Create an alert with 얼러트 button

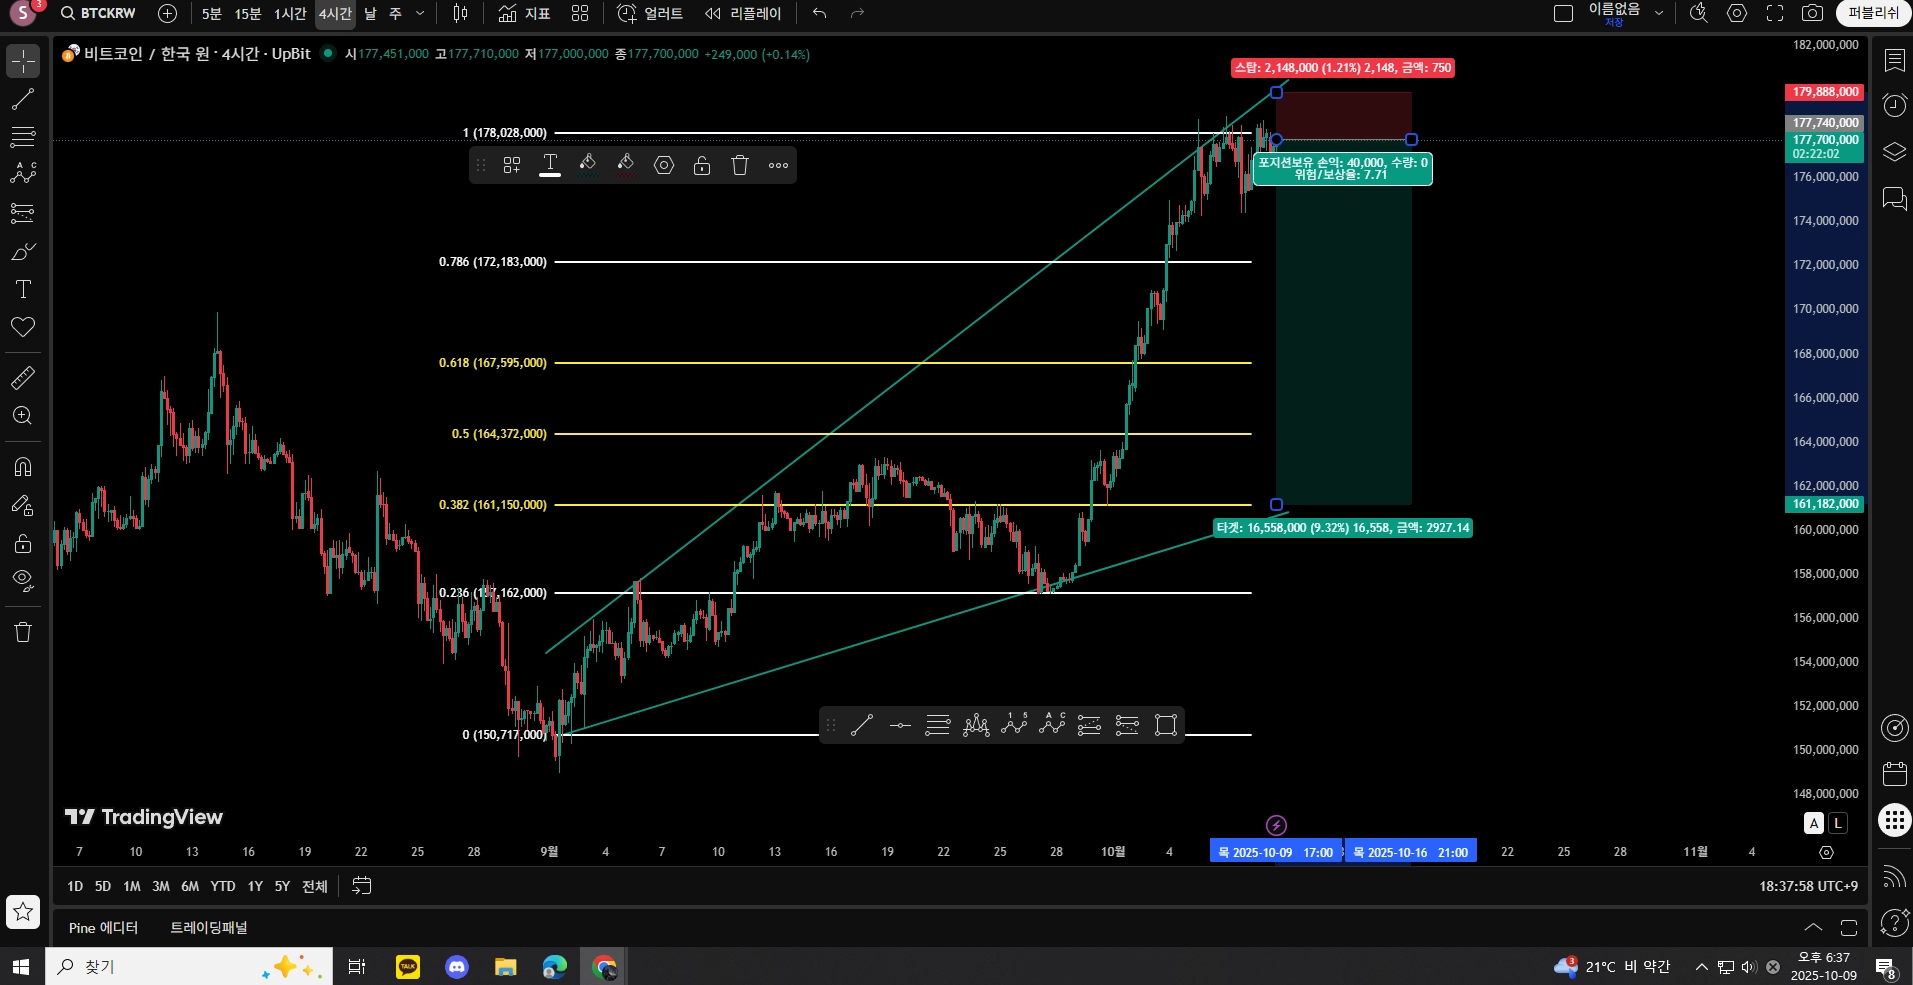(650, 13)
